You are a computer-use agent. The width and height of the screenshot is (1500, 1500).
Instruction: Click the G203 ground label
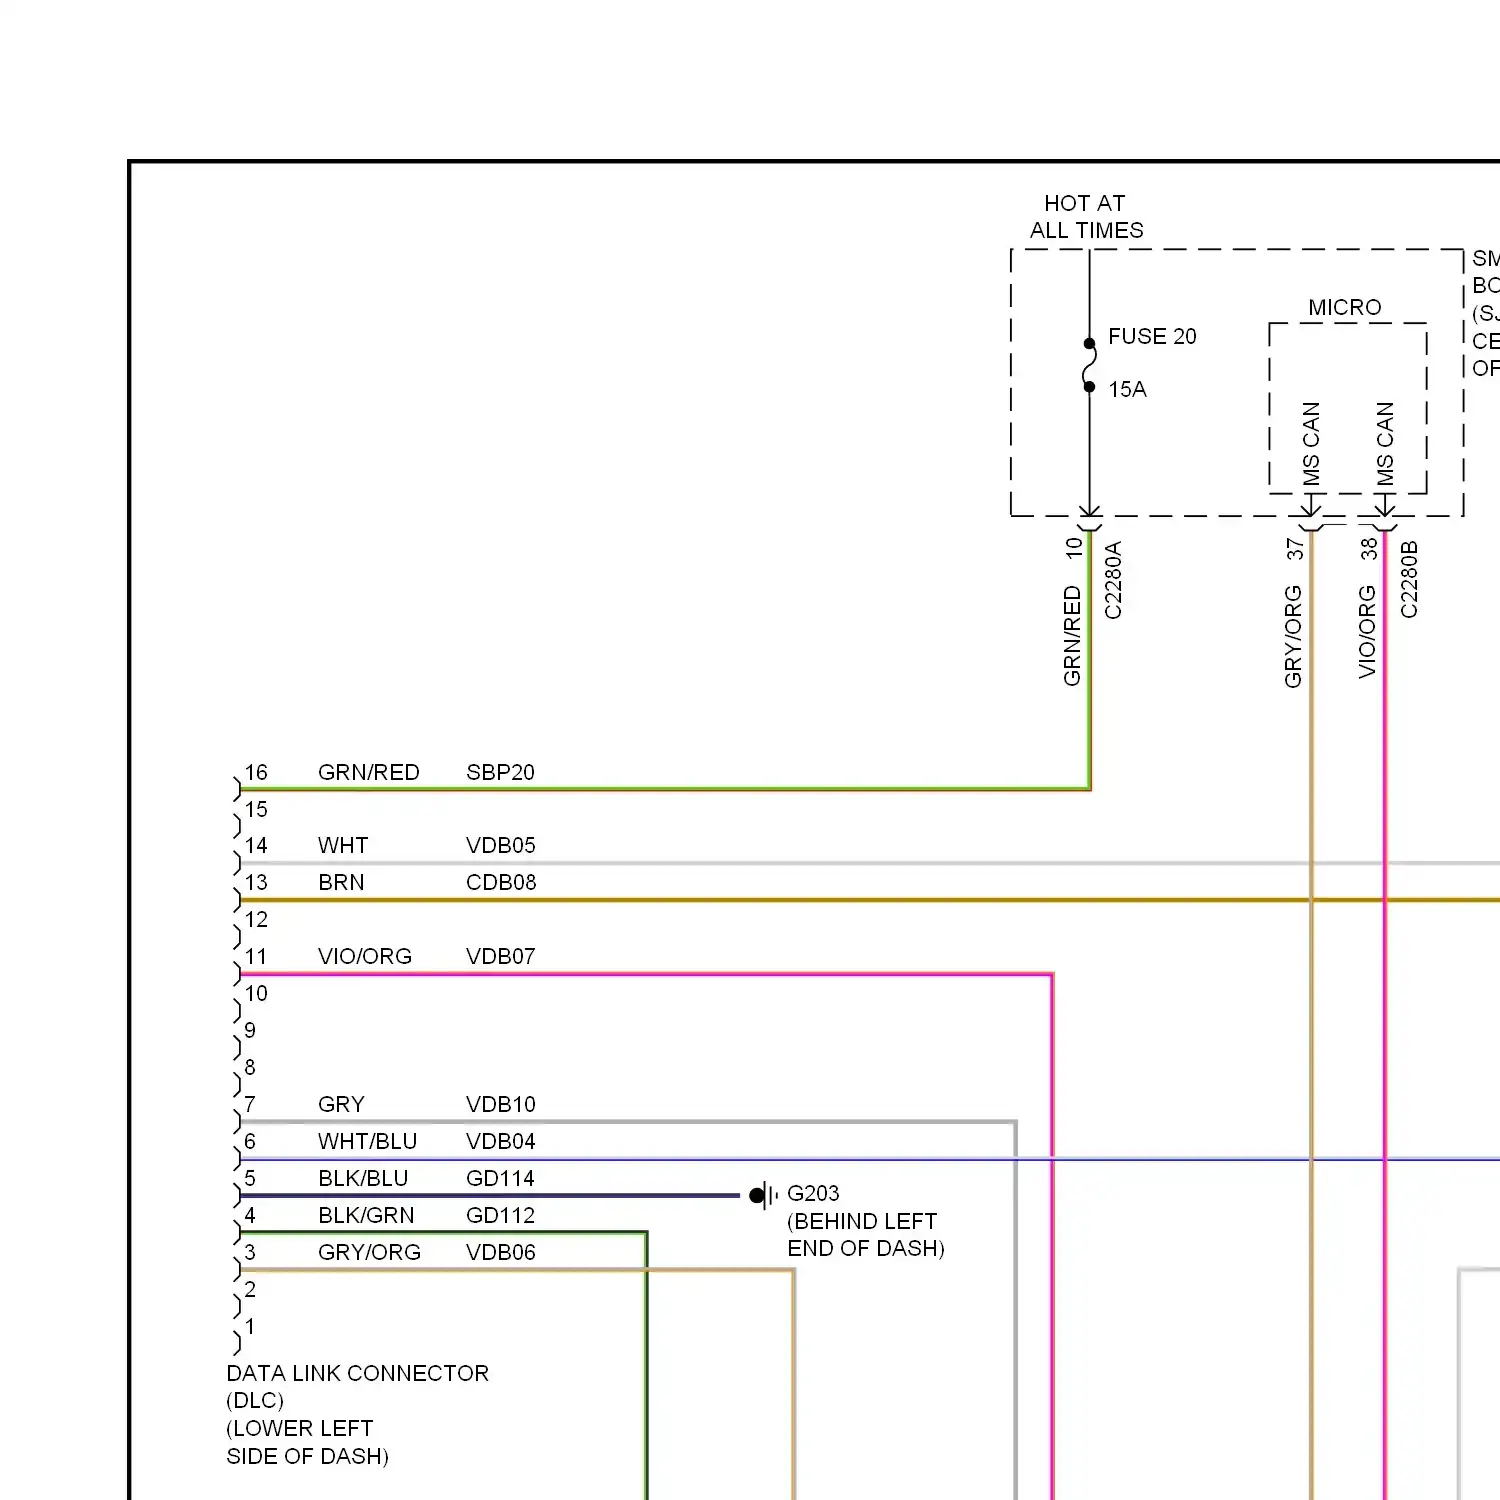813,1193
